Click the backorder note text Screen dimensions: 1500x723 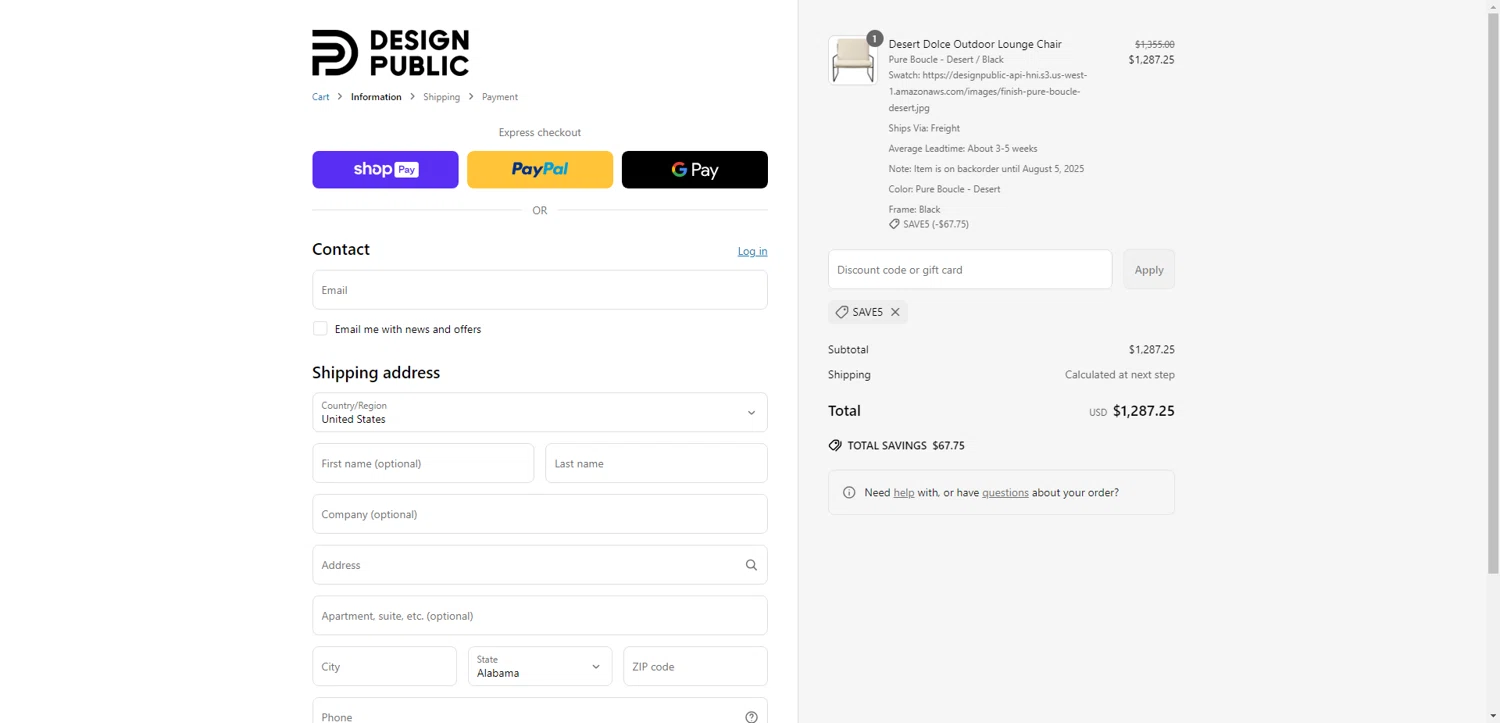(x=986, y=169)
